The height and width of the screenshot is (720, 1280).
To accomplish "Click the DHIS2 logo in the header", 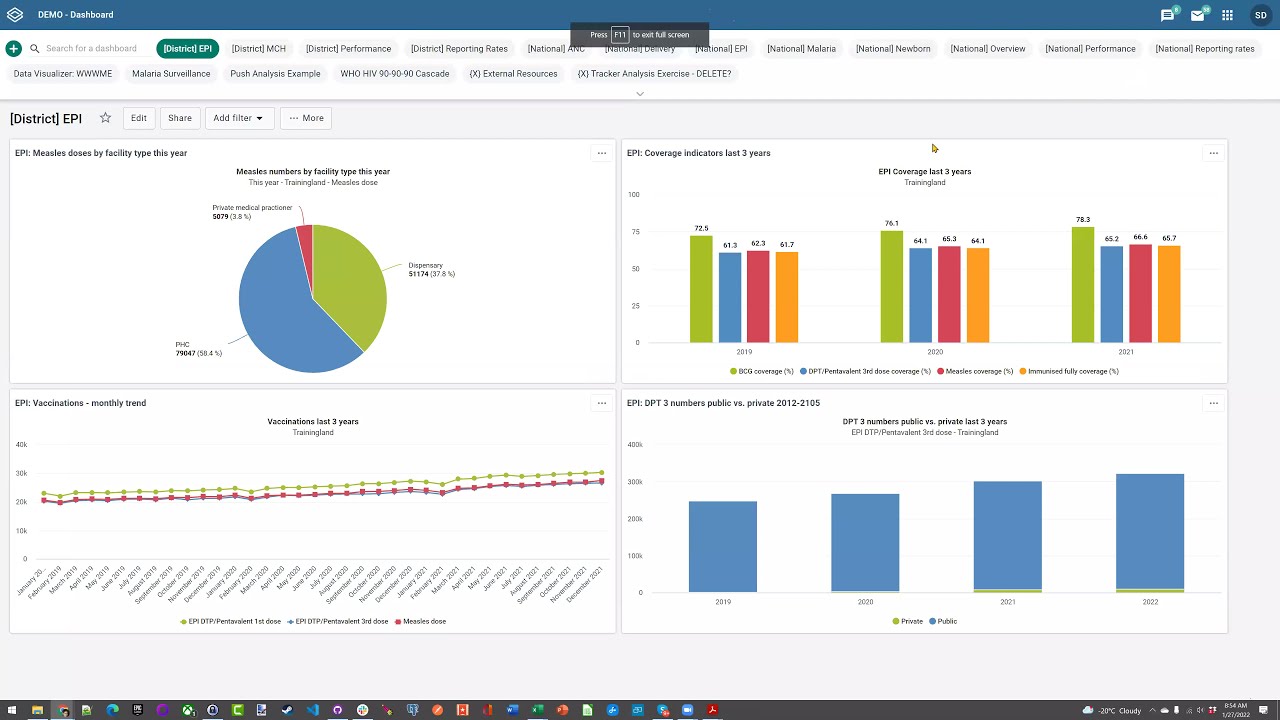I will (x=15, y=14).
